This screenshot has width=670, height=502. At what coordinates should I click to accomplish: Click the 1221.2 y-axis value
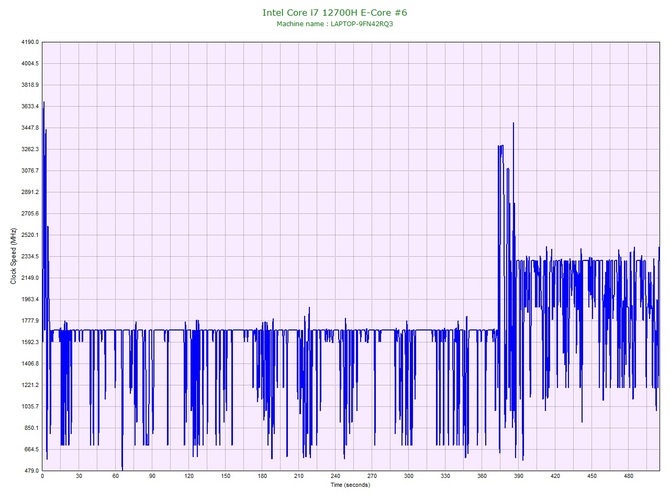pos(30,385)
